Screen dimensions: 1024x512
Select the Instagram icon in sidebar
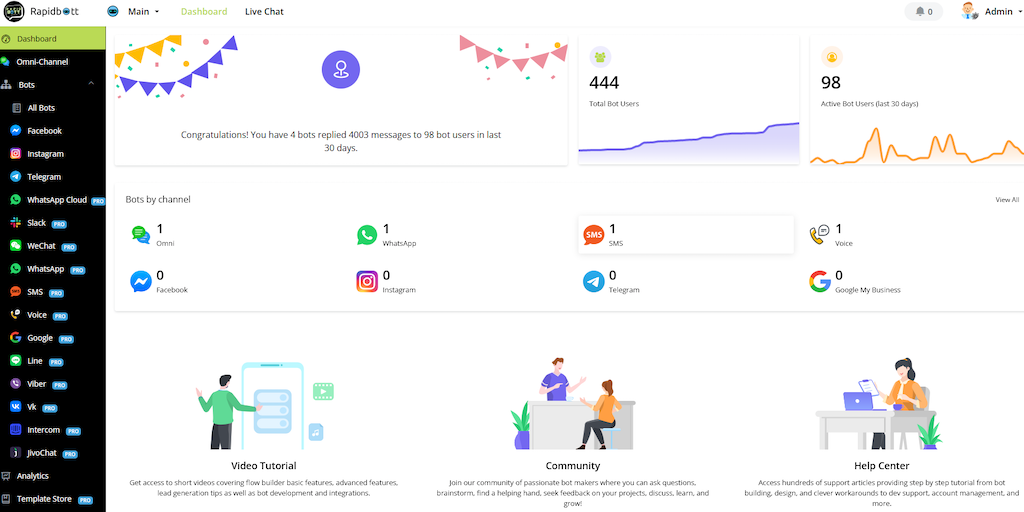click(16, 153)
